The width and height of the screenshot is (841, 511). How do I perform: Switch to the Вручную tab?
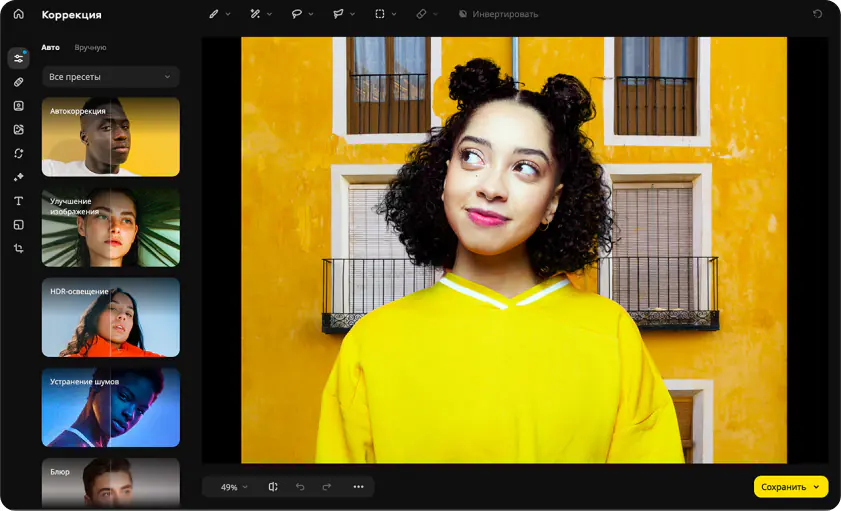90,47
